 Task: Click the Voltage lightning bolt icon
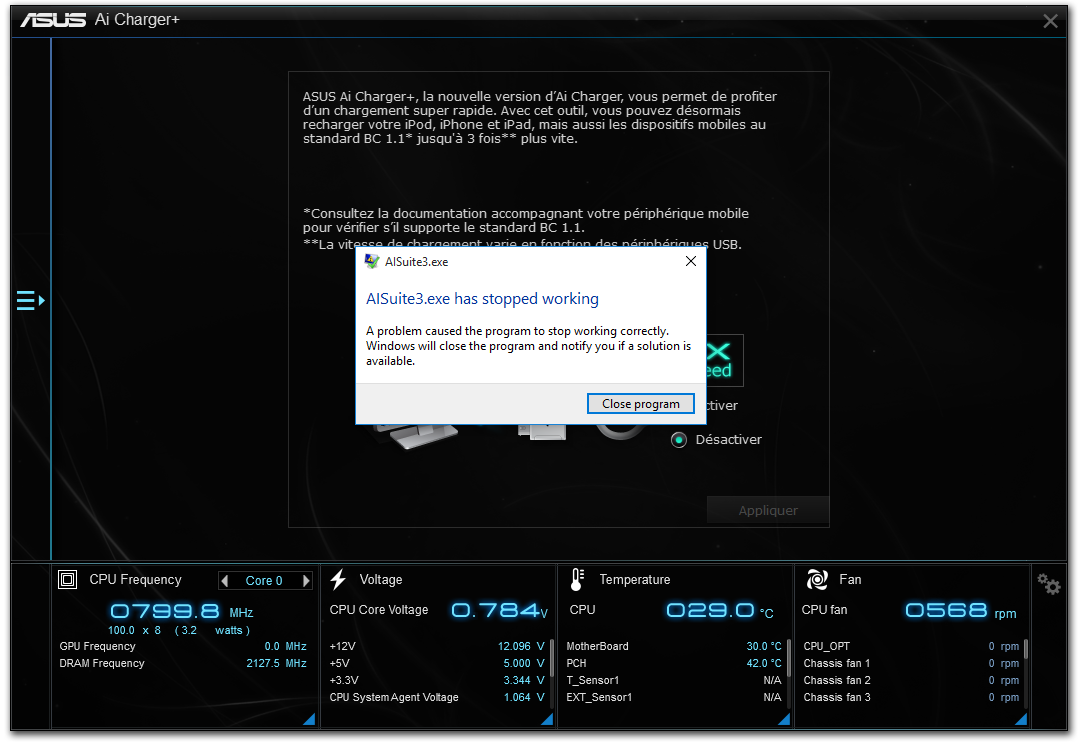pos(338,580)
